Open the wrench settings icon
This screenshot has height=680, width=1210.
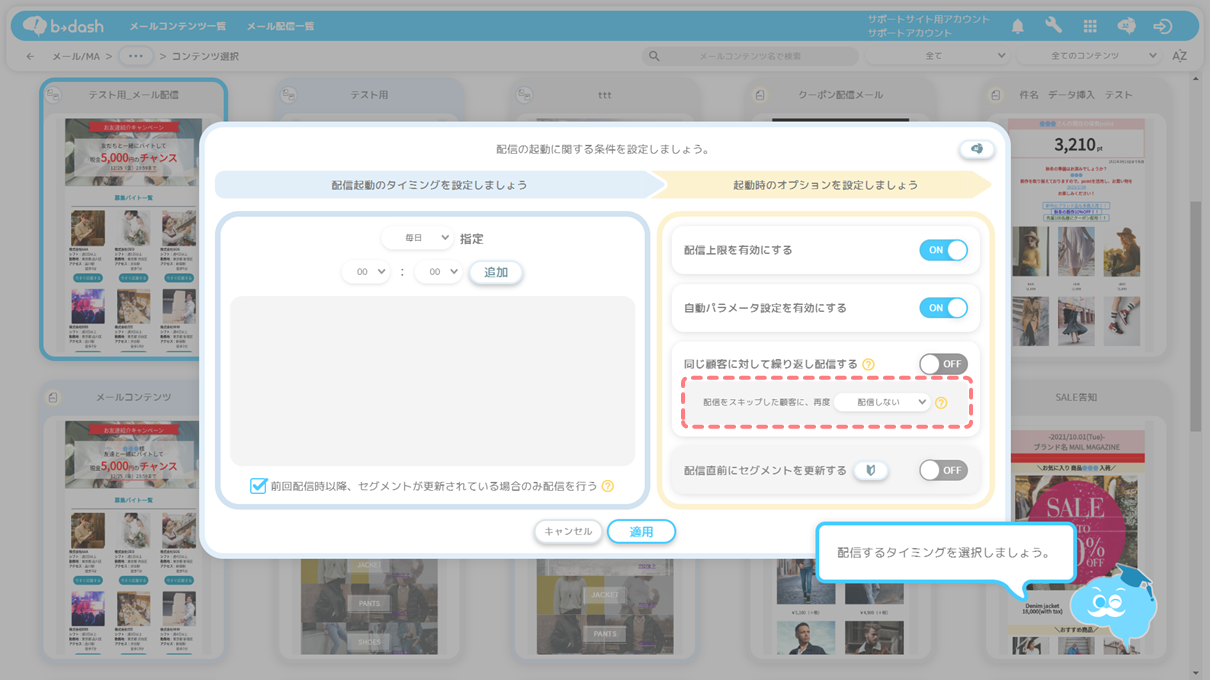tap(1054, 26)
